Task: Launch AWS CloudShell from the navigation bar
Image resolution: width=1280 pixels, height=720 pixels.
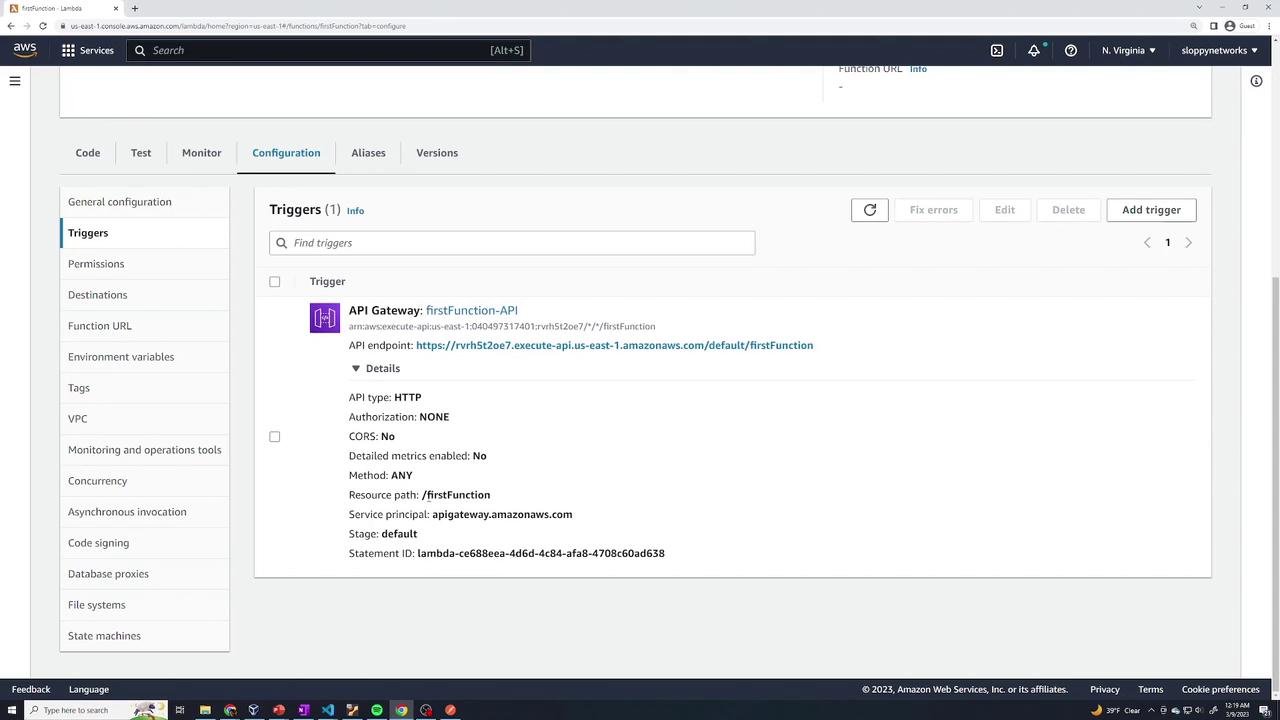Action: pos(997,50)
